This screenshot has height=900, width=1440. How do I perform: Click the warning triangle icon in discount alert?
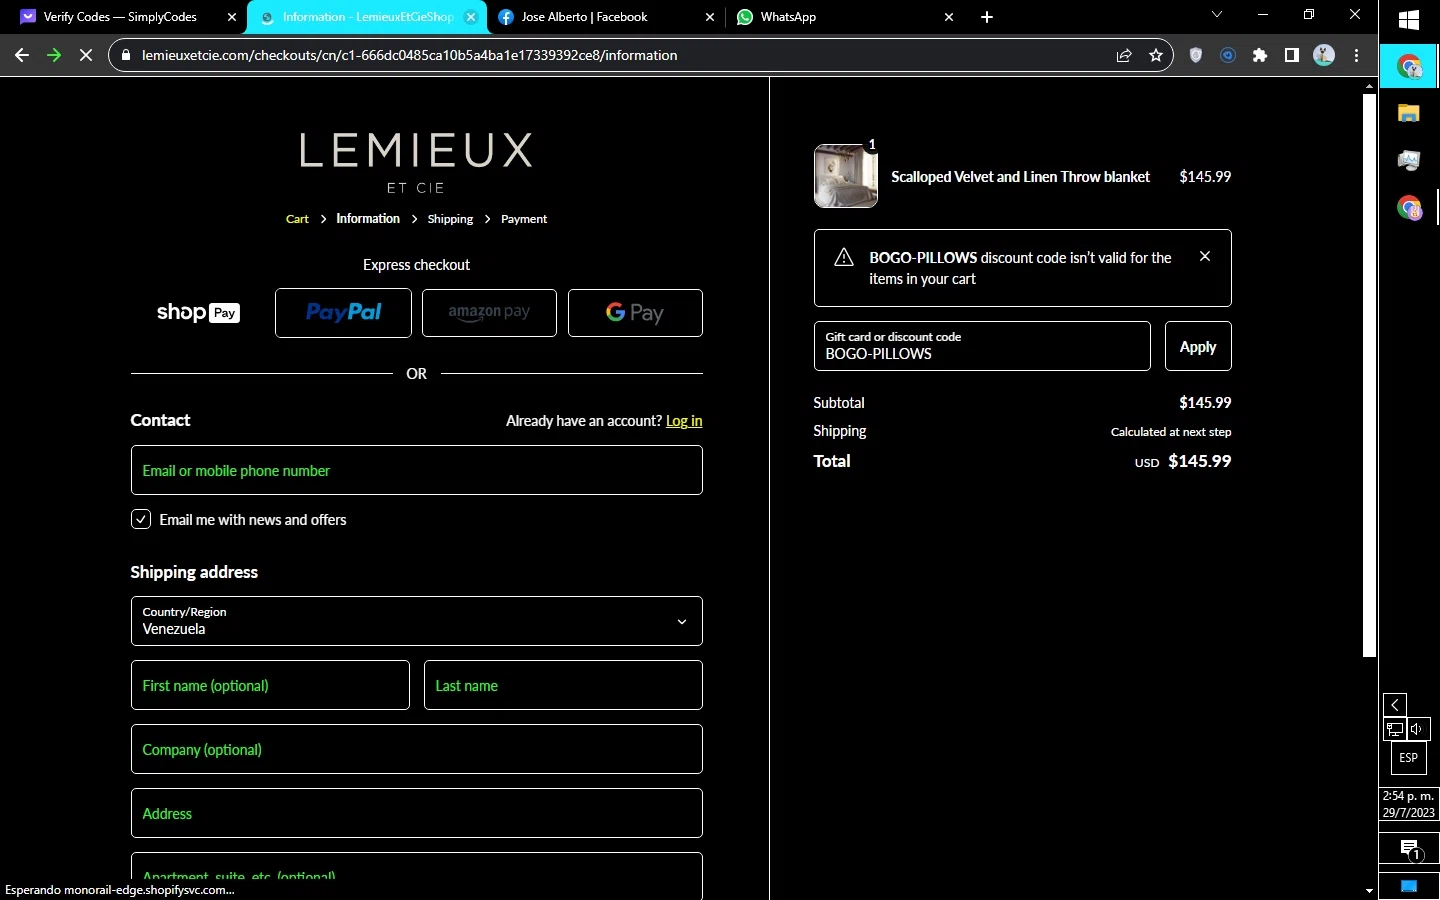point(844,258)
